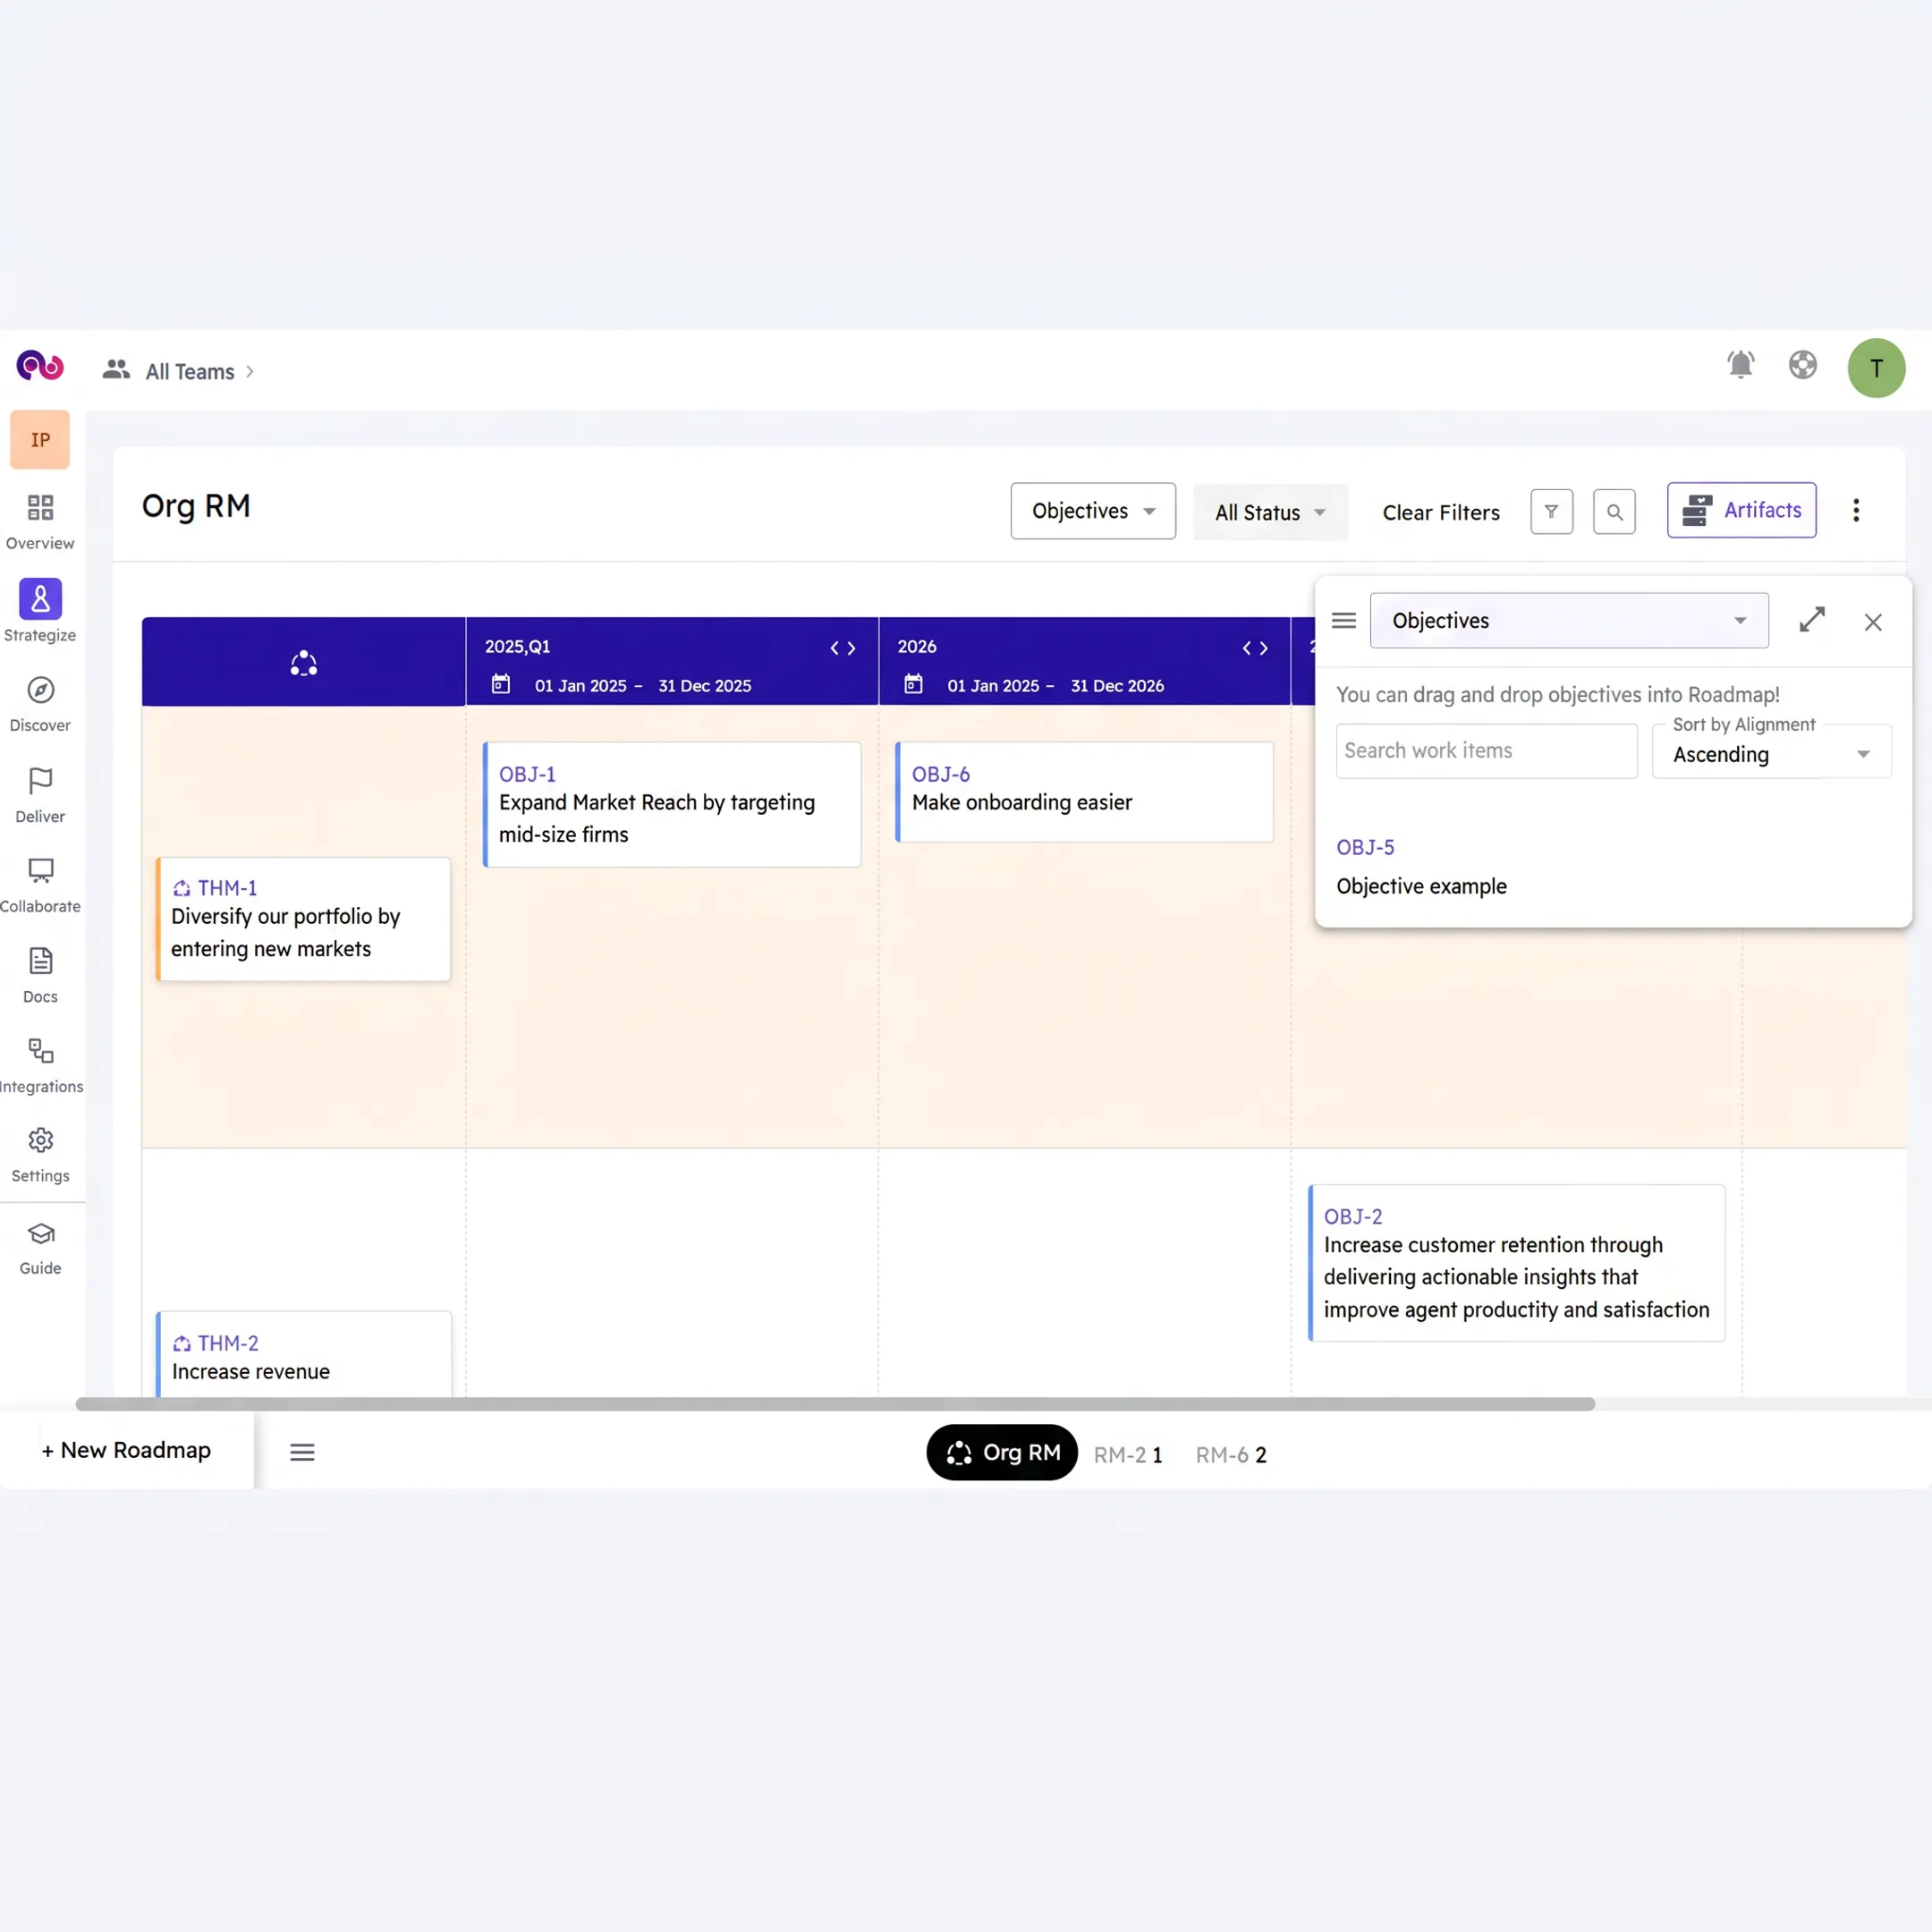Open Settings in sidebar

40,1155
